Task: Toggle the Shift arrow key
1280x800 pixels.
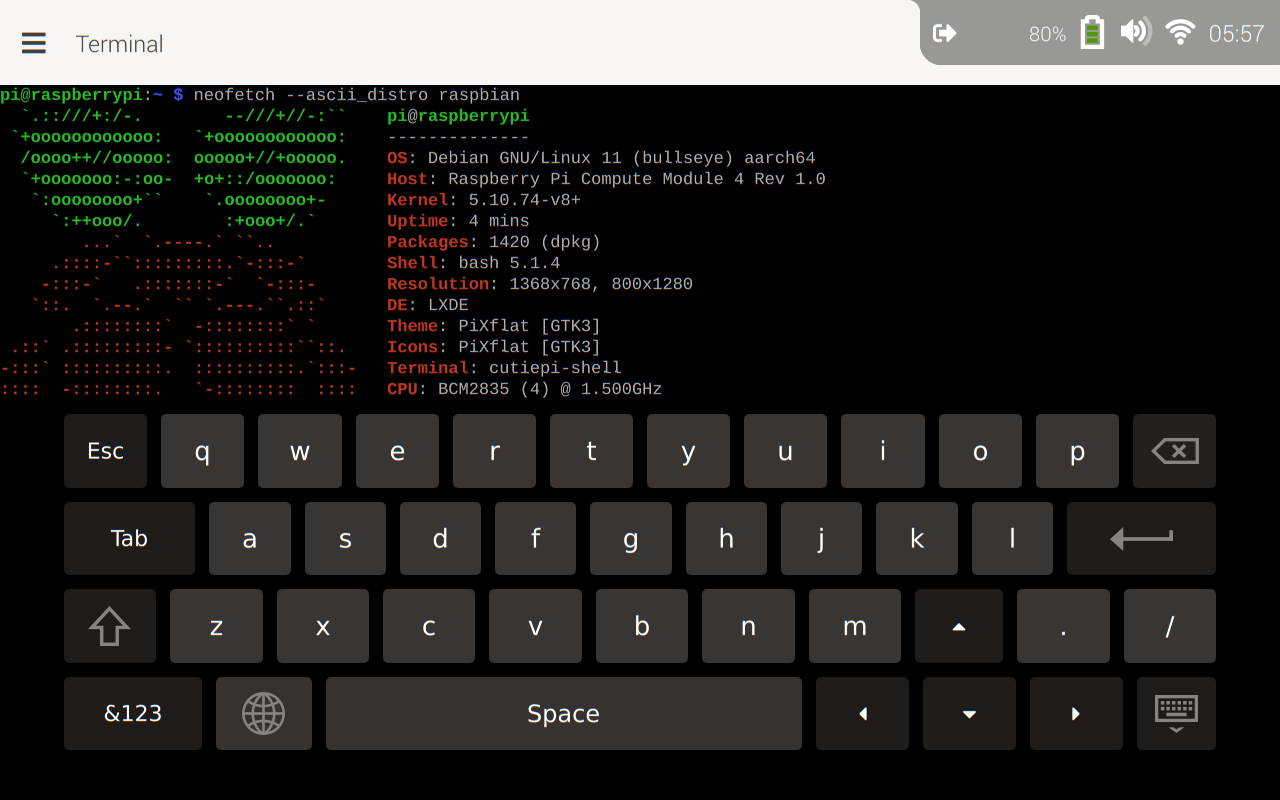Action: (109, 626)
